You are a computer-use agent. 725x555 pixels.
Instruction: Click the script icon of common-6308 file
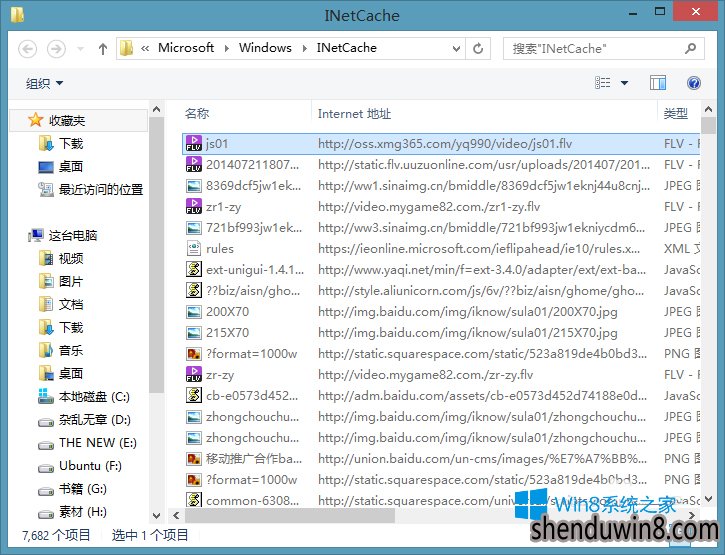tap(194, 500)
